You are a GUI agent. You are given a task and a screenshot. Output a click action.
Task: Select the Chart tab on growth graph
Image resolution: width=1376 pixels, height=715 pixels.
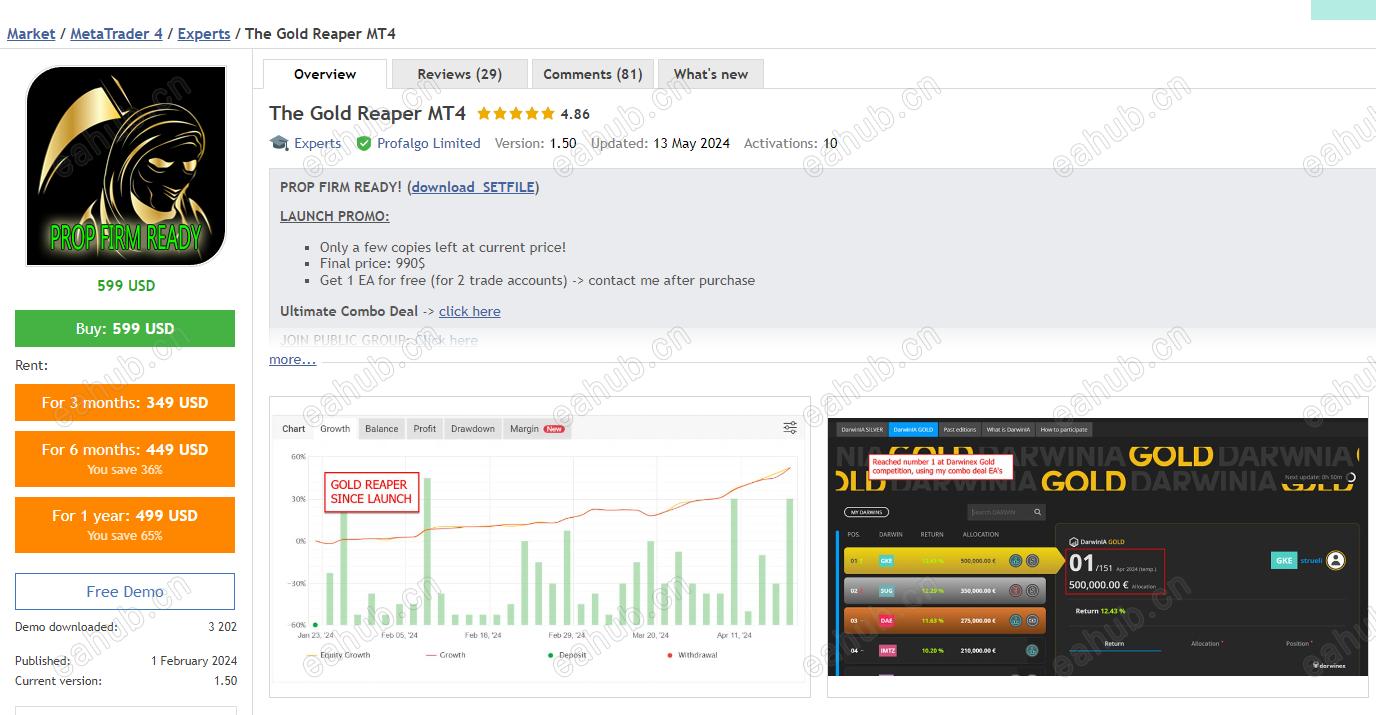tap(294, 429)
